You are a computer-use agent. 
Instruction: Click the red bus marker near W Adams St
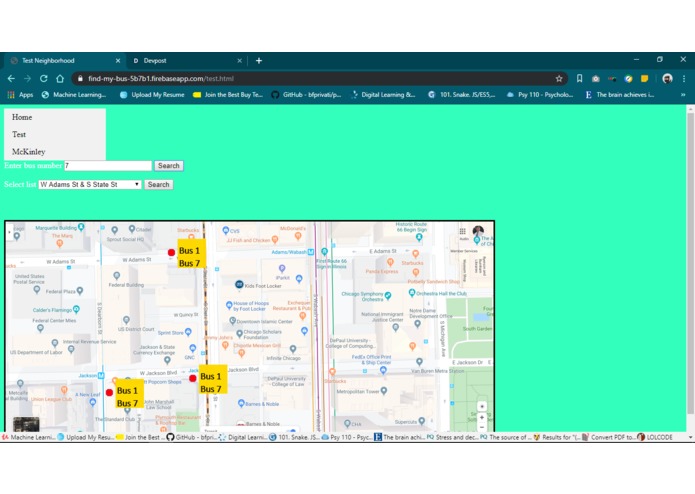pyautogui.click(x=171, y=252)
